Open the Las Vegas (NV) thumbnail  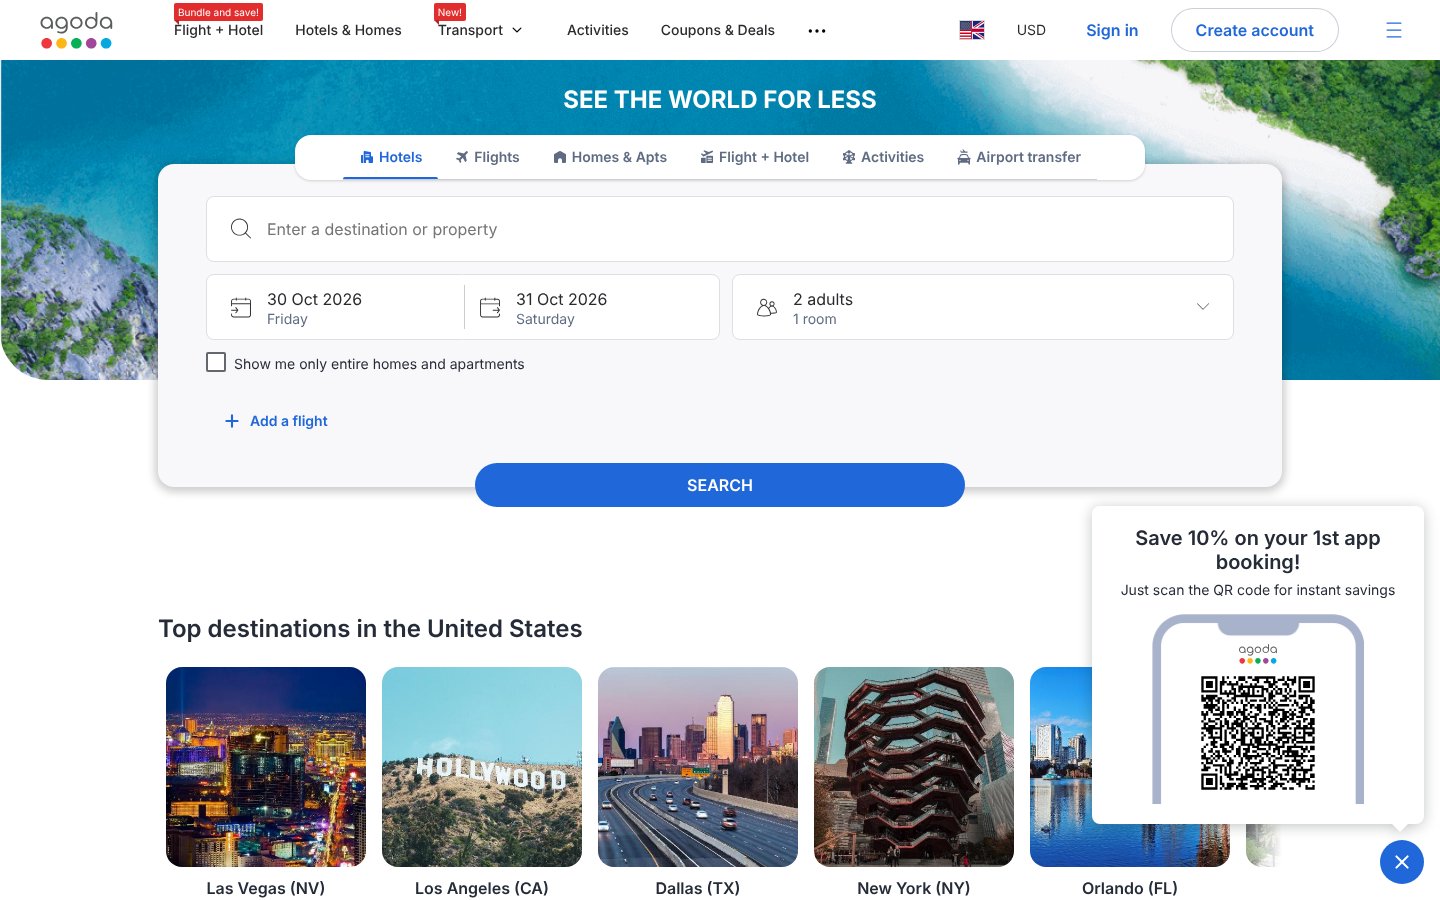coord(266,767)
